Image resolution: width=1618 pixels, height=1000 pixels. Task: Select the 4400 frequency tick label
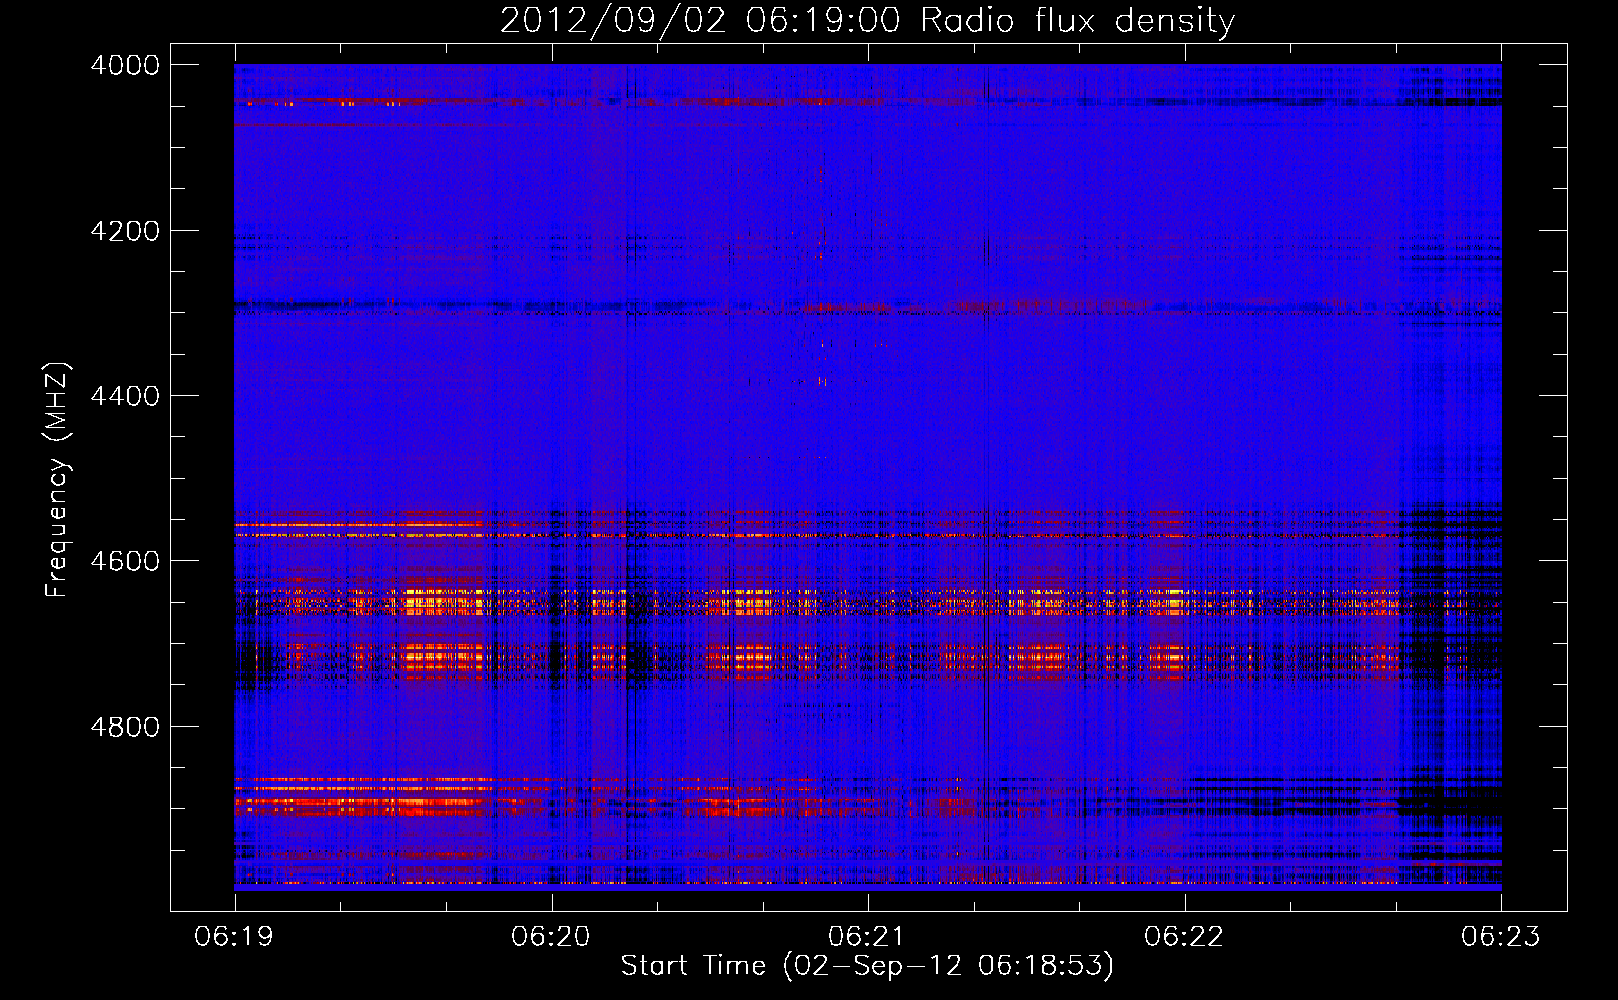[125, 396]
